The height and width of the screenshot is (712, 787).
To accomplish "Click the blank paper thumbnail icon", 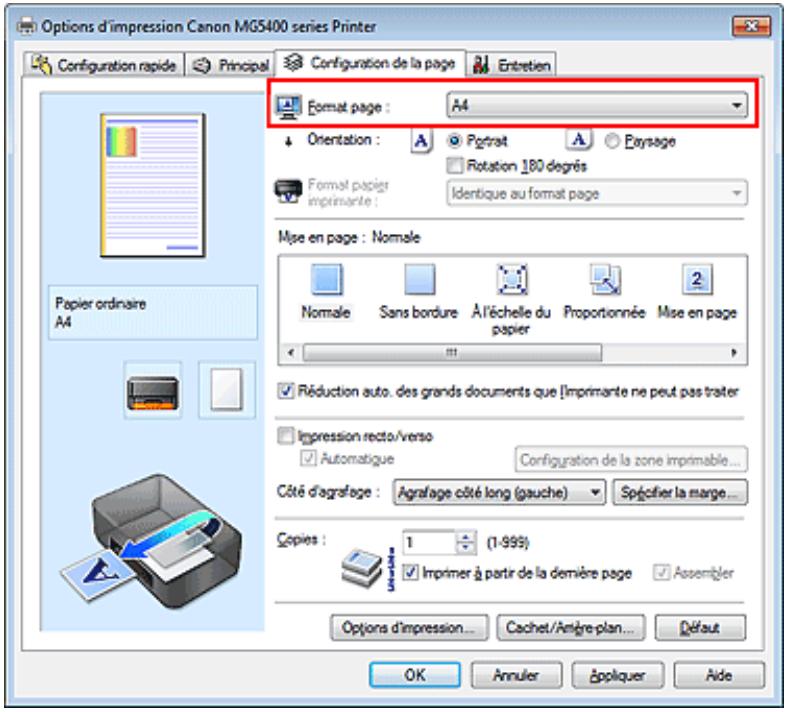I will point(227,390).
